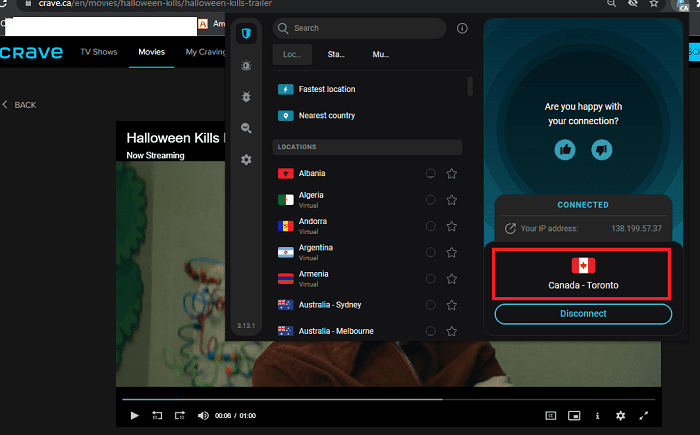Open the antivirus bug sidebar icon
The width and height of the screenshot is (700, 435).
click(246, 96)
